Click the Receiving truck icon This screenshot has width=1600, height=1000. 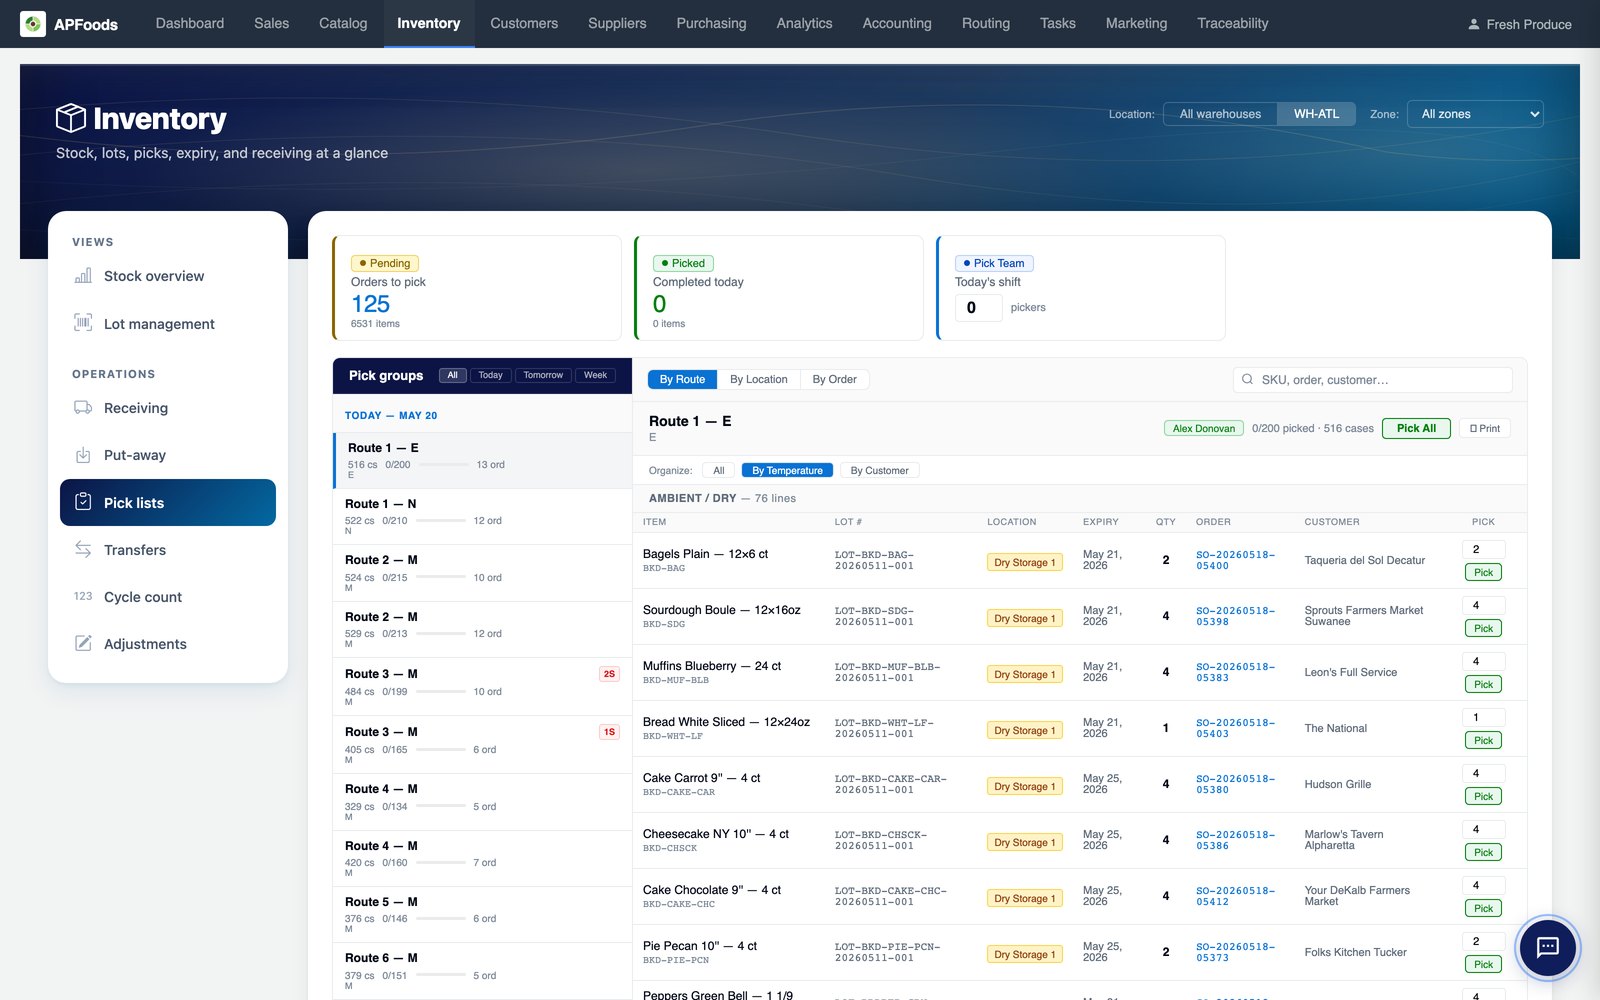(x=83, y=408)
